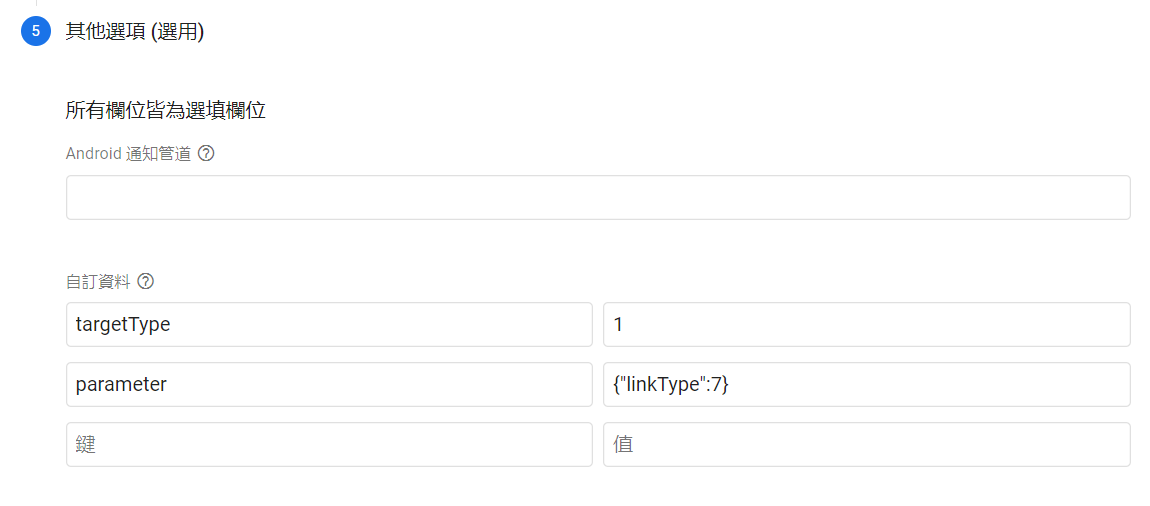Click the 所有欄位皆為選填欄位 description text
The width and height of the screenshot is (1150, 506).
pos(165,110)
